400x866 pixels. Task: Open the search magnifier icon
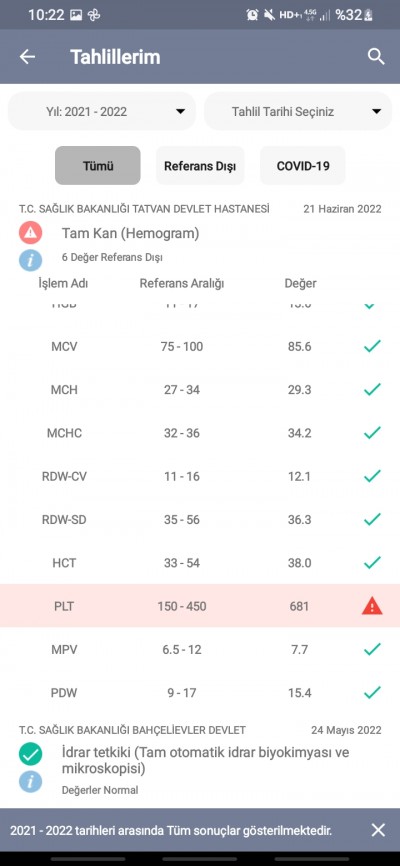tap(376, 56)
